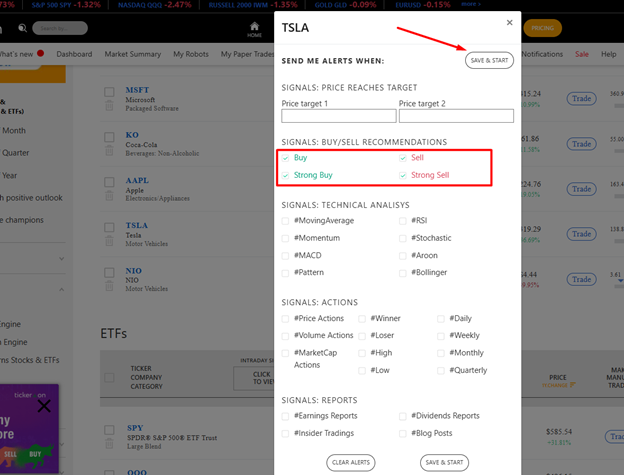Click top SAVE & START button
Image resolution: width=624 pixels, height=475 pixels.
[489, 60]
